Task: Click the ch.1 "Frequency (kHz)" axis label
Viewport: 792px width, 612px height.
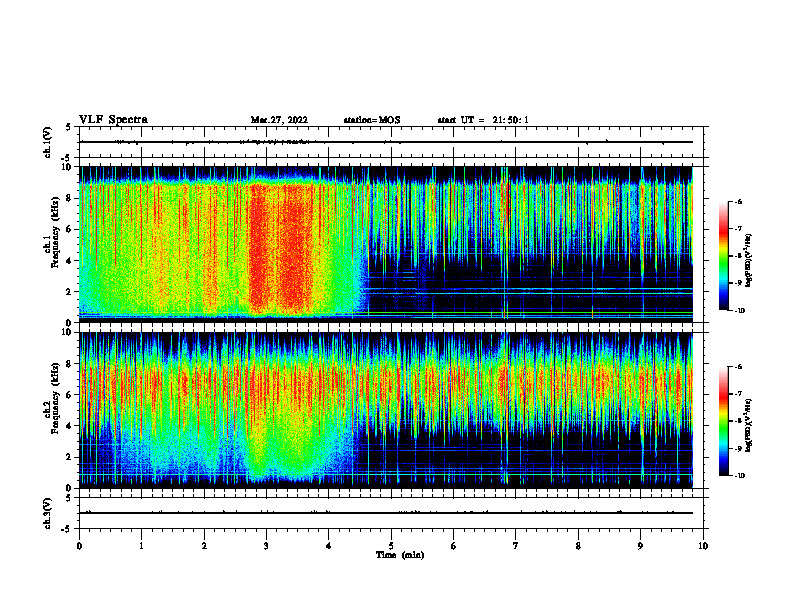Action: pos(56,232)
